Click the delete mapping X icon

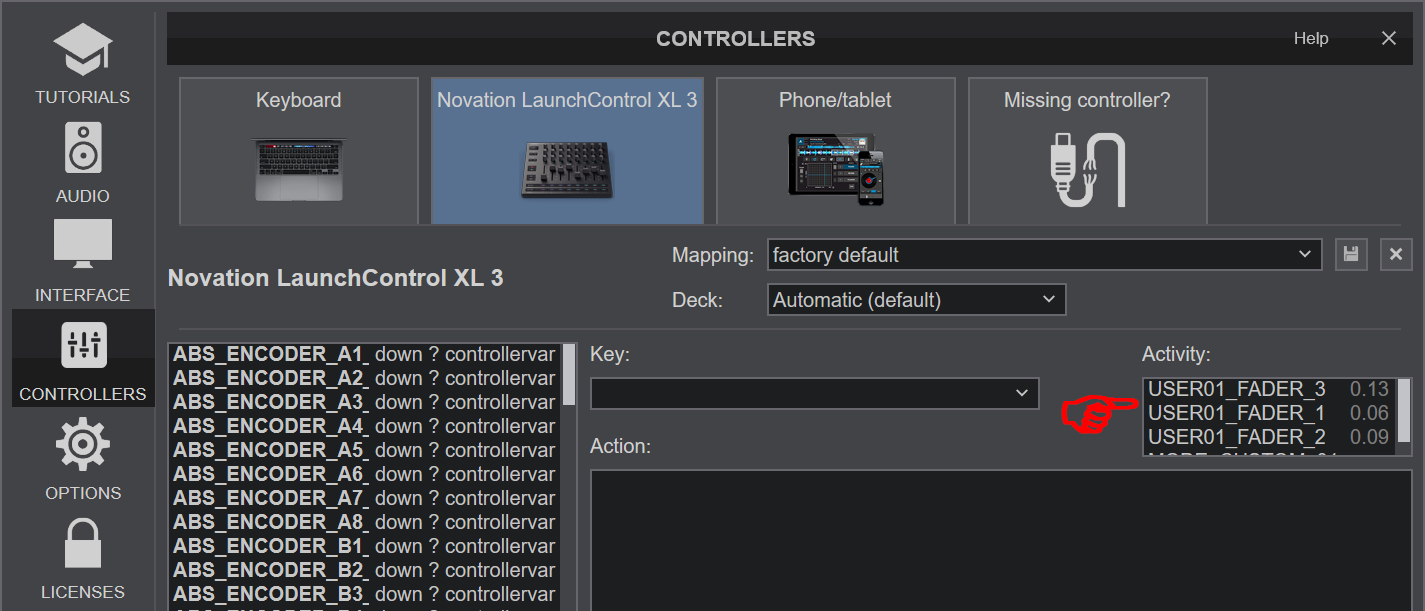(1396, 255)
